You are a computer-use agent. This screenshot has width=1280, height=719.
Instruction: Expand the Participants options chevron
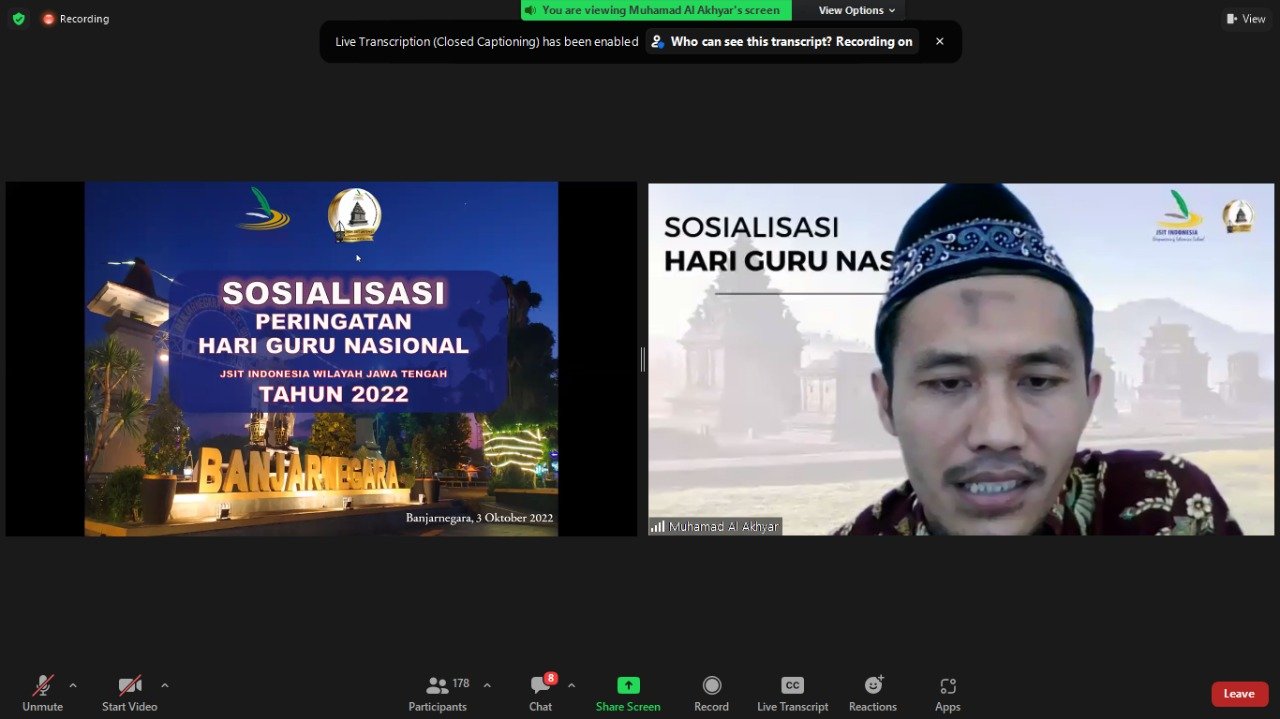(487, 686)
